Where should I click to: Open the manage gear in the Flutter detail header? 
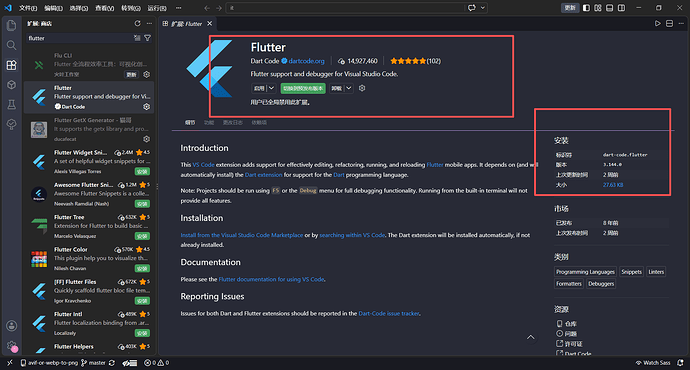362,88
